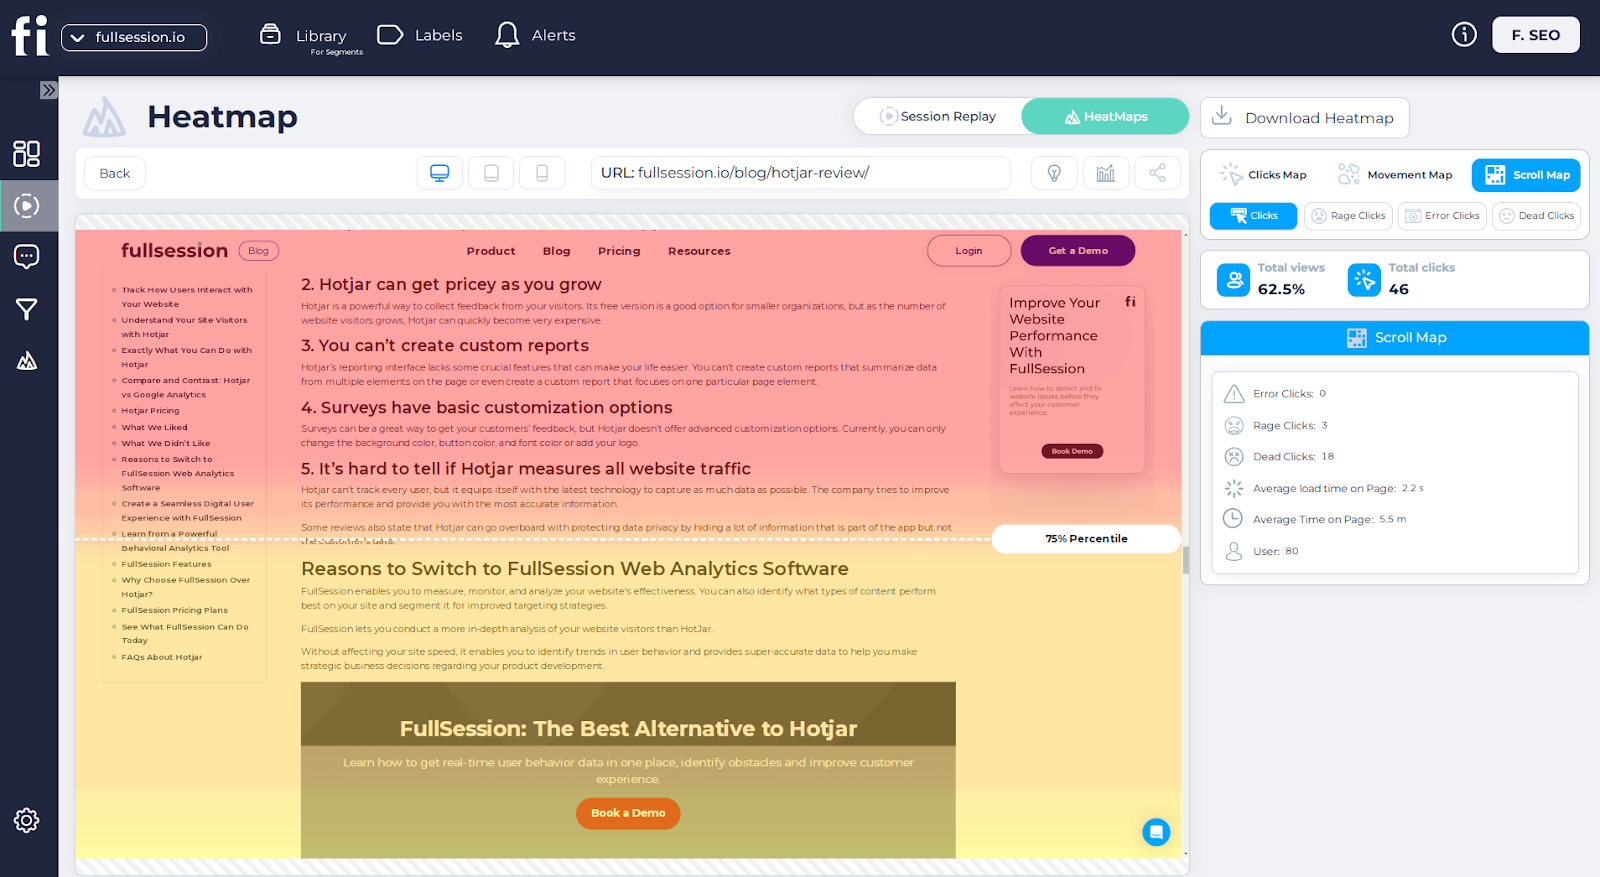Image resolution: width=1600 pixels, height=877 pixels.
Task: Click the fullsession page logo
Action: pos(174,250)
